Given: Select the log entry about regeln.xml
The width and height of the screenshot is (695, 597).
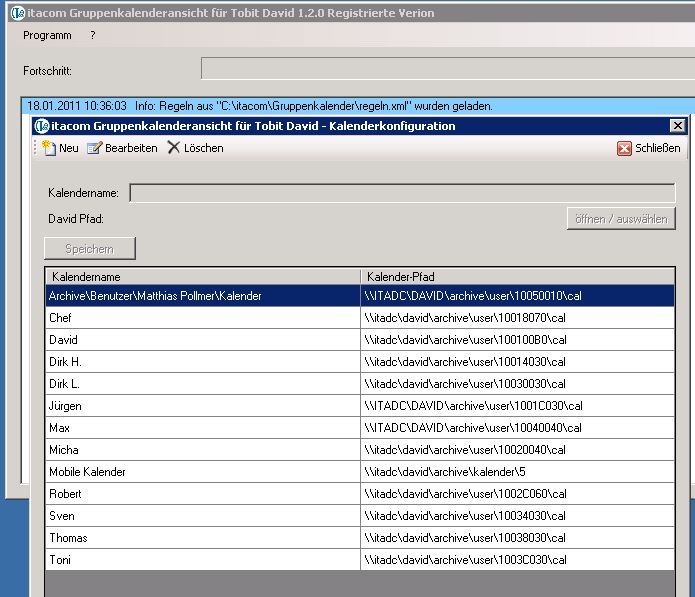Looking at the screenshot, I should pos(358,106).
